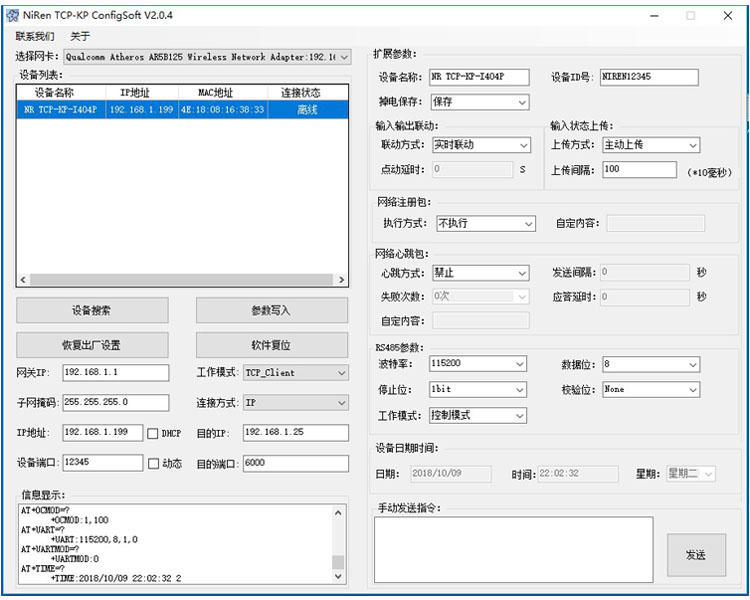This screenshot has height=600, width=750.
Task: Close the ConfigSoft window
Action: click(x=728, y=16)
